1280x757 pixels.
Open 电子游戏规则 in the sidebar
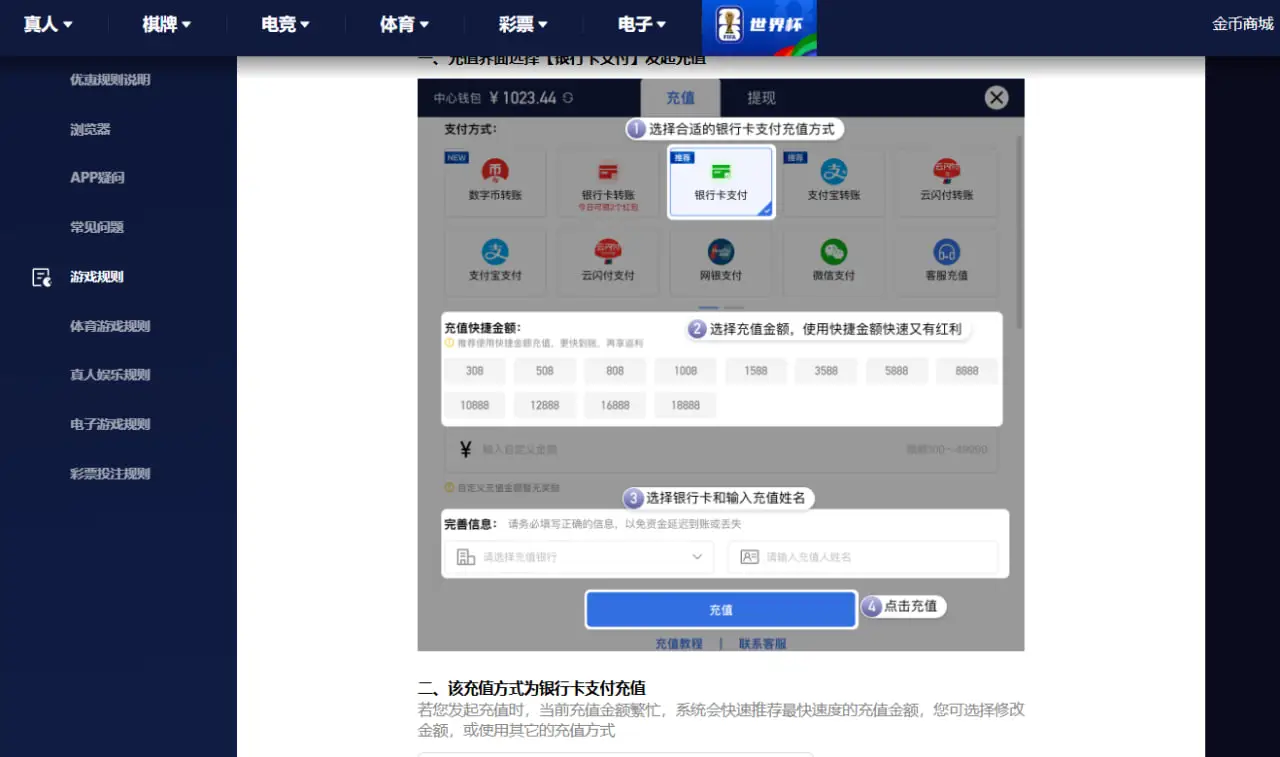110,424
